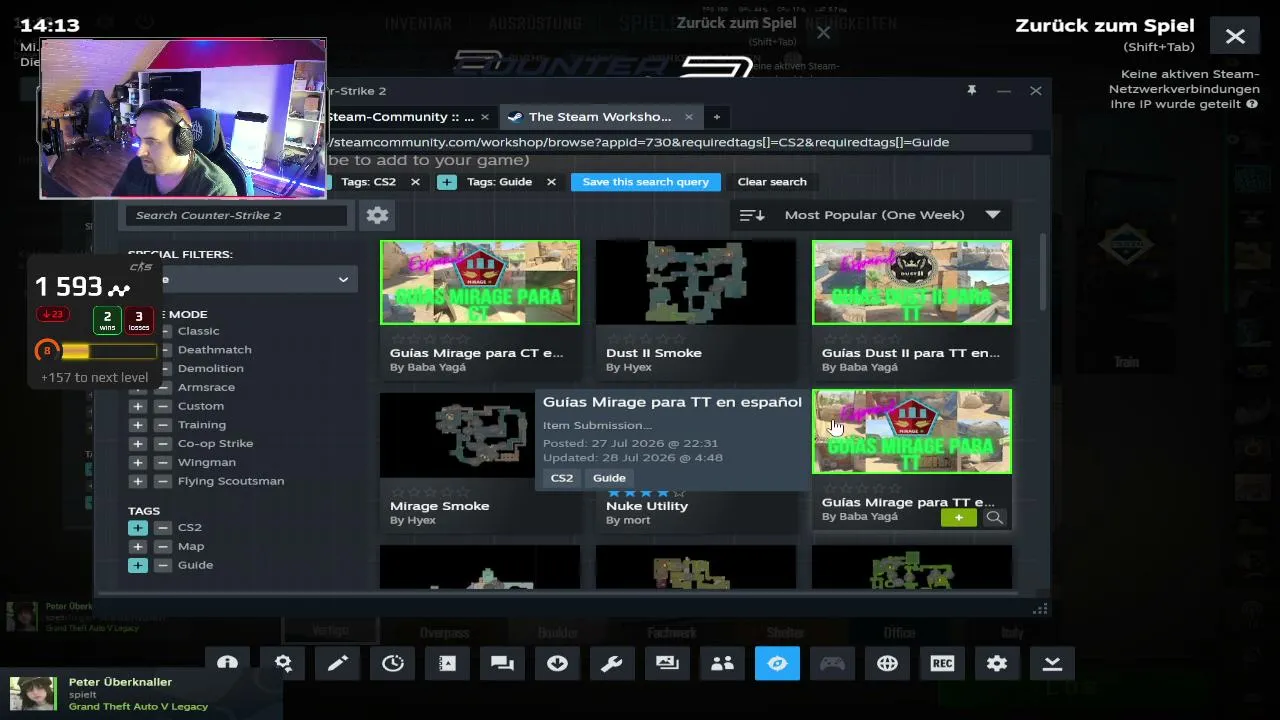
Task: Click the steamcommunity.com workshop URL address bar
Action: coord(680,142)
